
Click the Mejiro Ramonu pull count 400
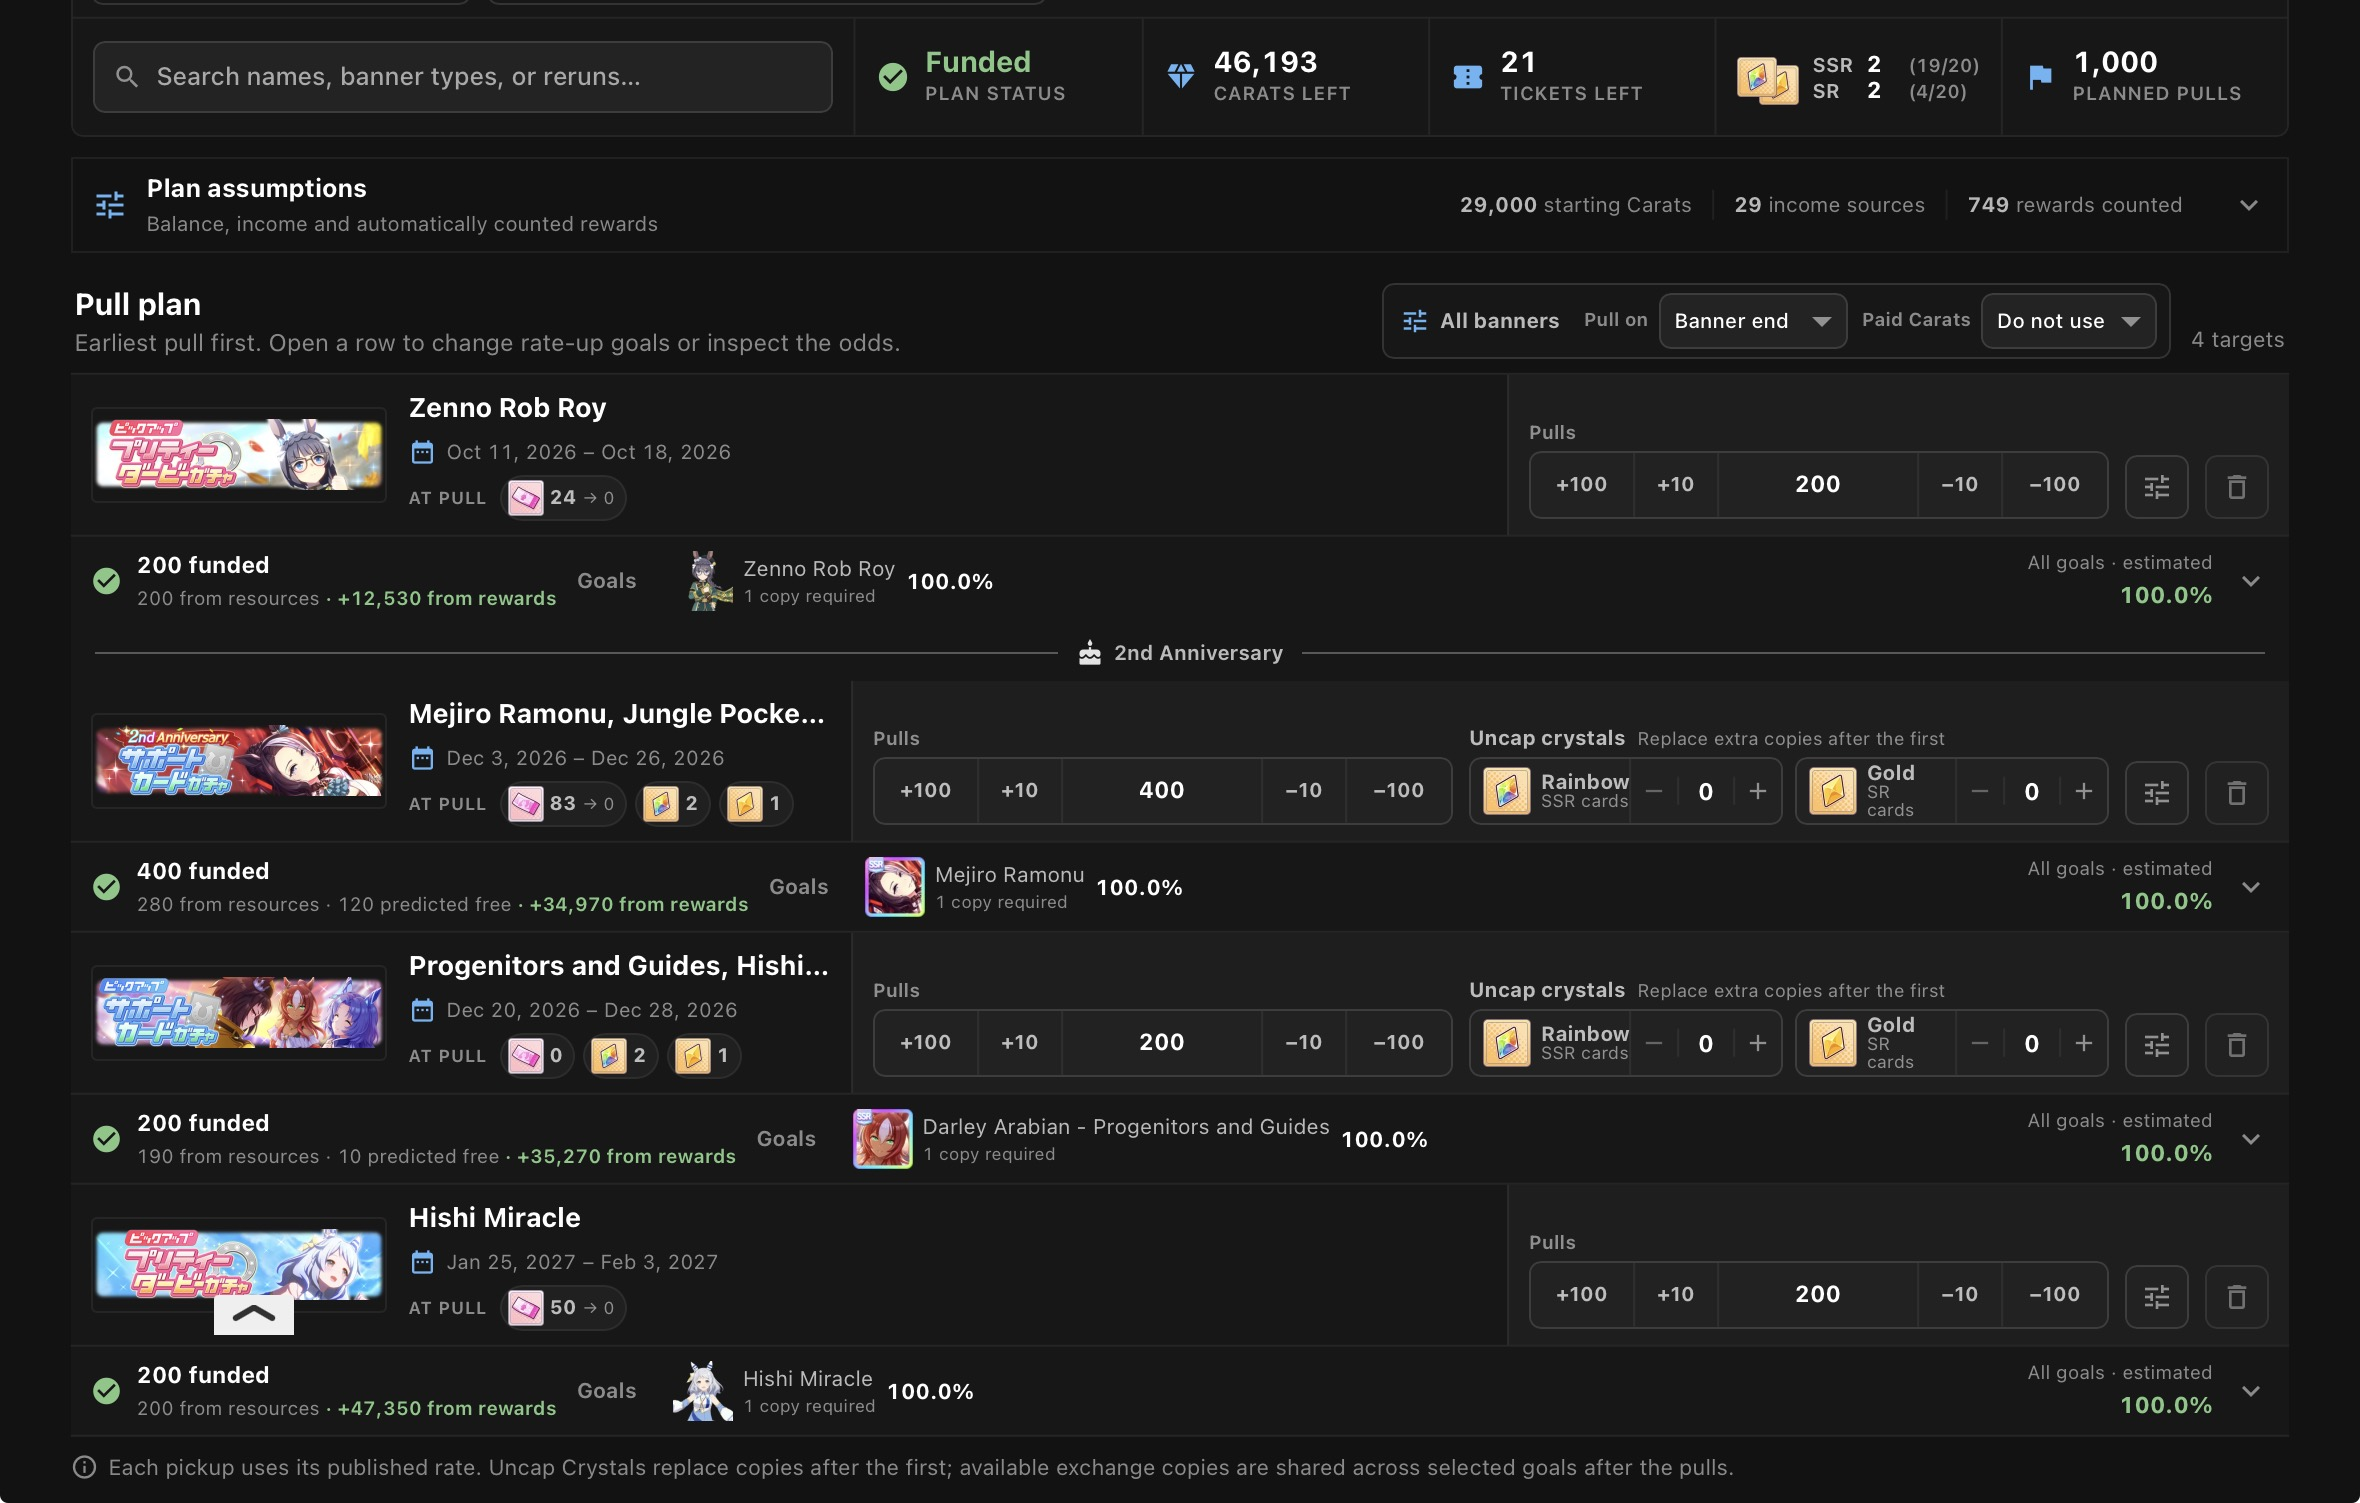[1161, 791]
